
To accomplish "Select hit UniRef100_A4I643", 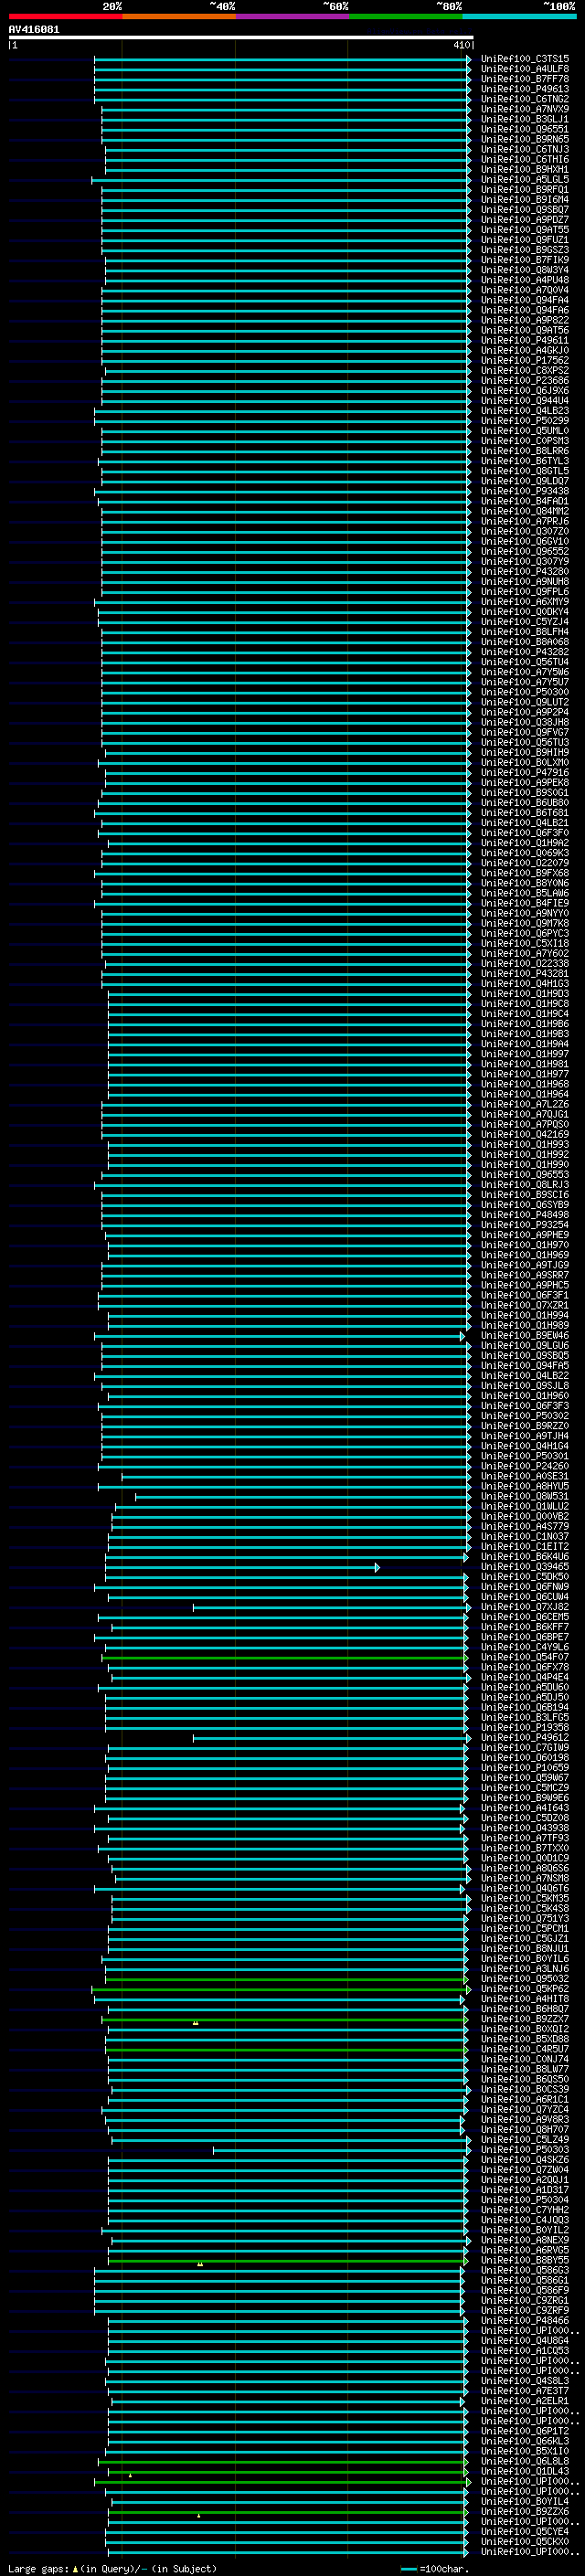I will 525,1808.
